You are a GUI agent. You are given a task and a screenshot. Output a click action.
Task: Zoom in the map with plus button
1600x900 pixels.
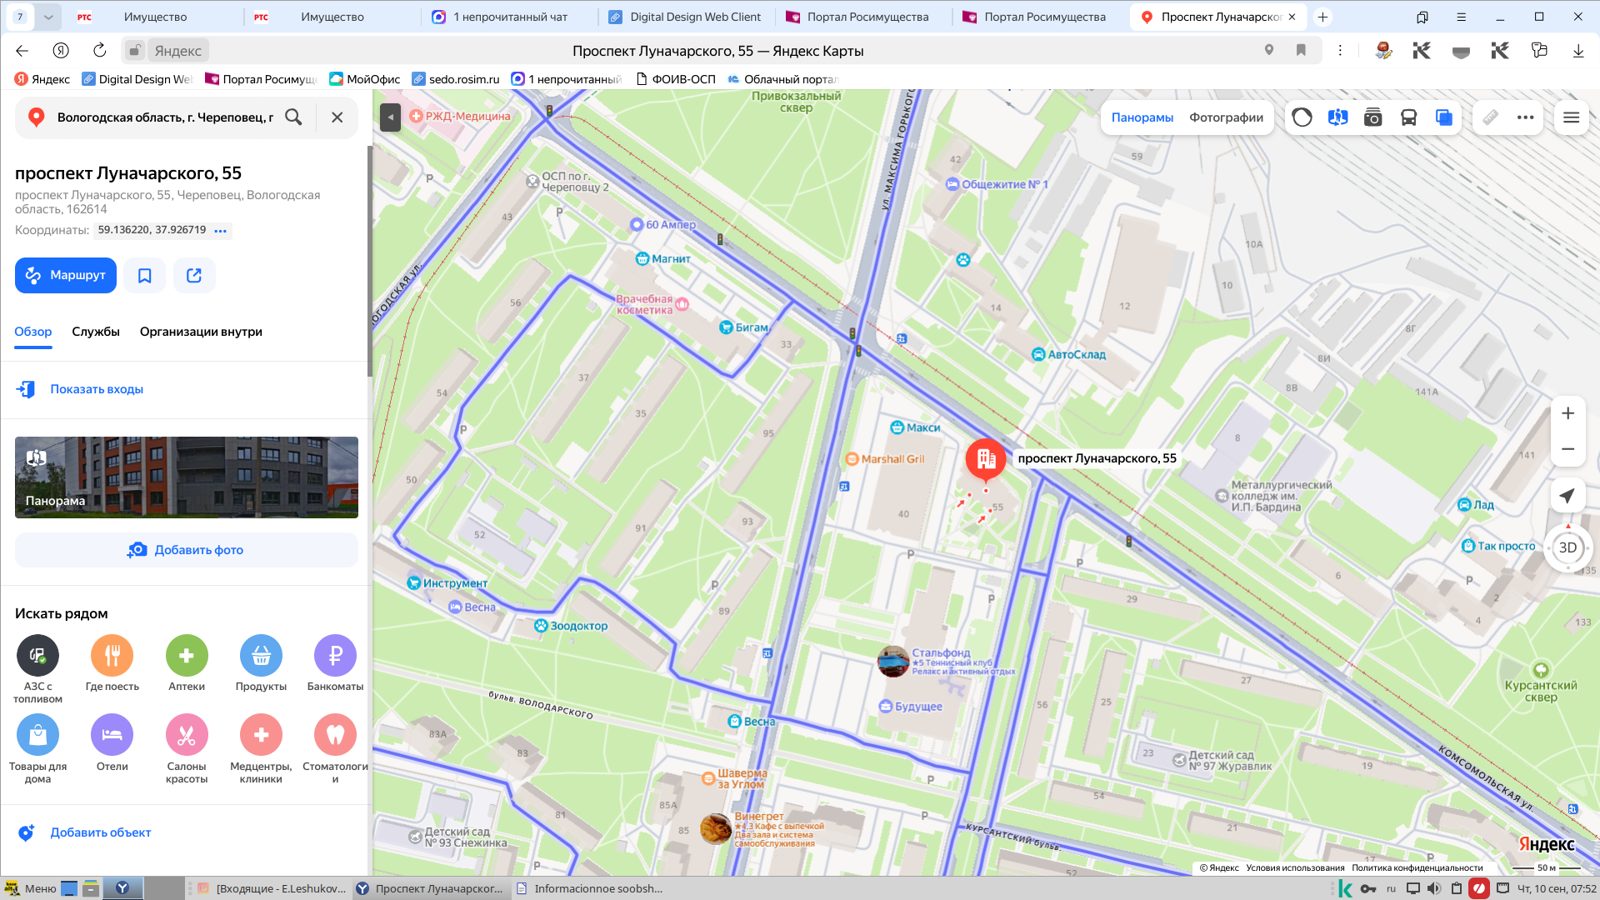(x=1567, y=413)
